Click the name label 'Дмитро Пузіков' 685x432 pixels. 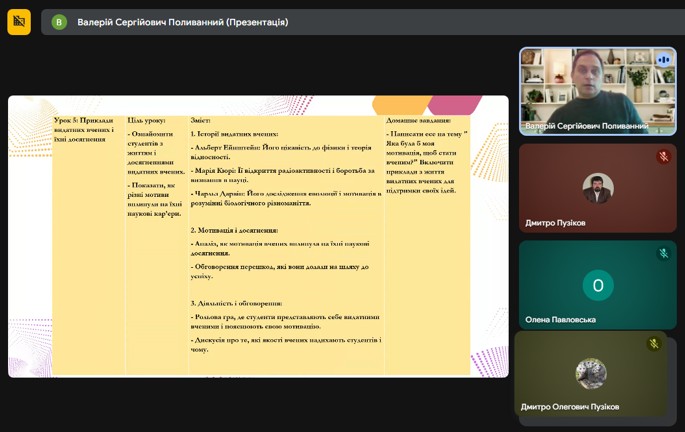(555, 223)
